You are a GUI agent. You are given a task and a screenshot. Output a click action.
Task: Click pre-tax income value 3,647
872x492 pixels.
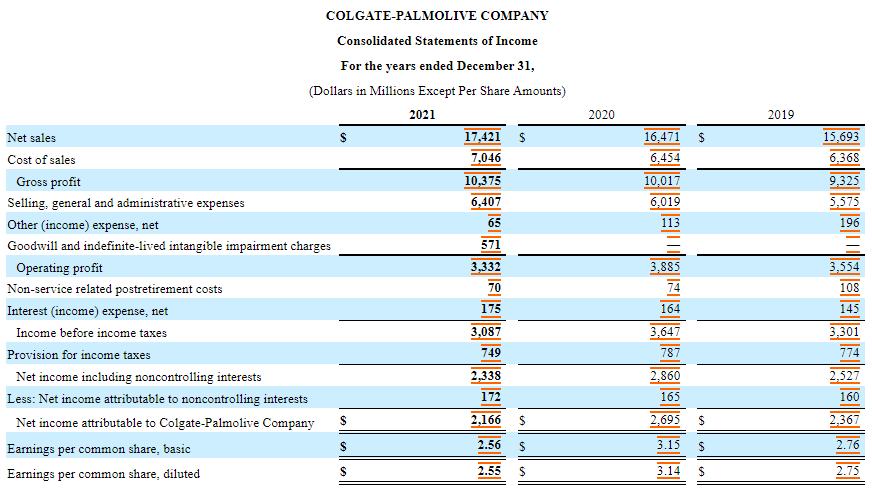[665, 332]
